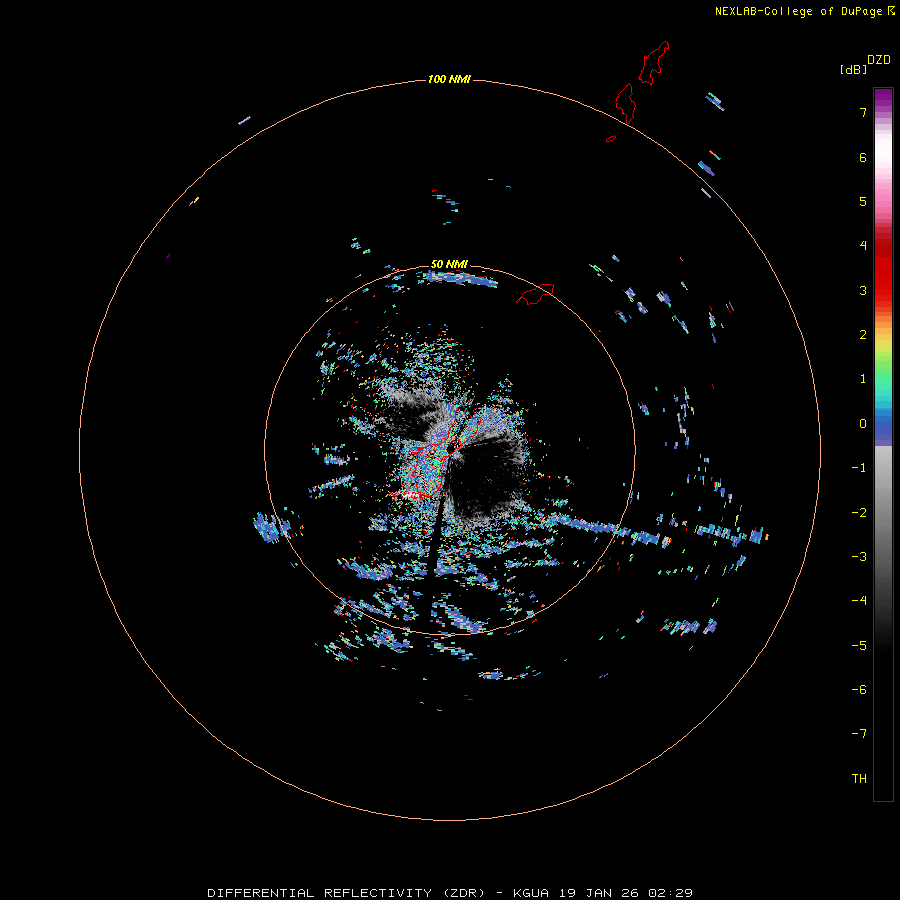Click the -7 value on the color scale

tap(859, 734)
